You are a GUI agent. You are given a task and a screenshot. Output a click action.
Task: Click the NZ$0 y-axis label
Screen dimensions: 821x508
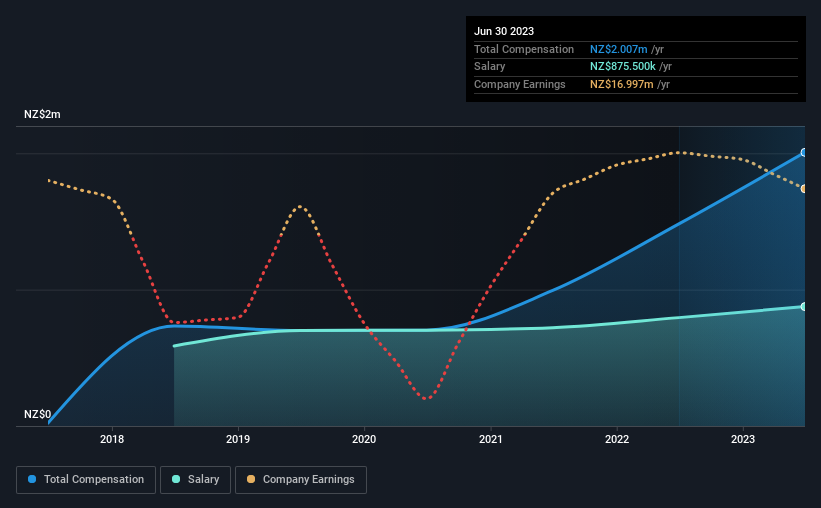point(37,414)
